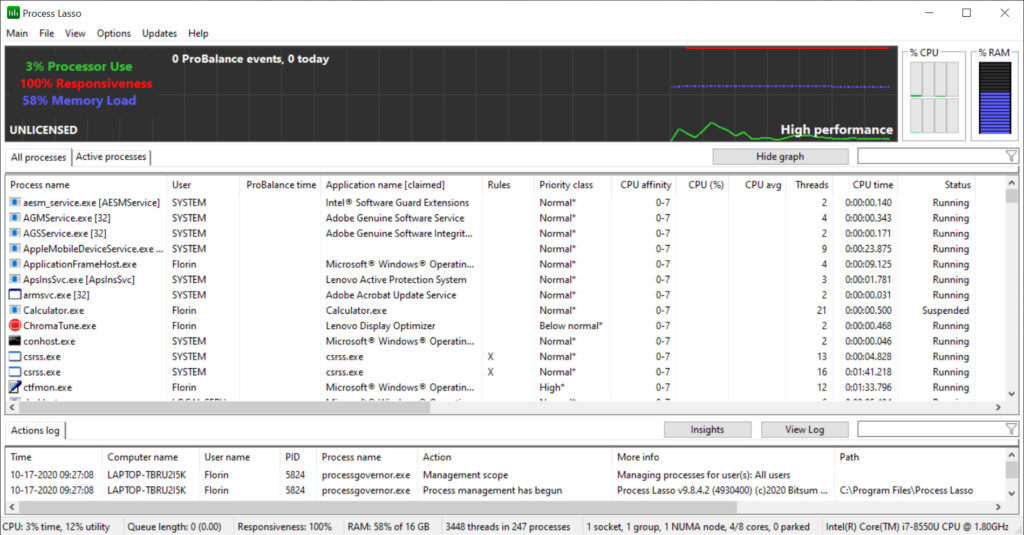Click the Insights button
Screen dimensions: 1024x535
[707, 430]
